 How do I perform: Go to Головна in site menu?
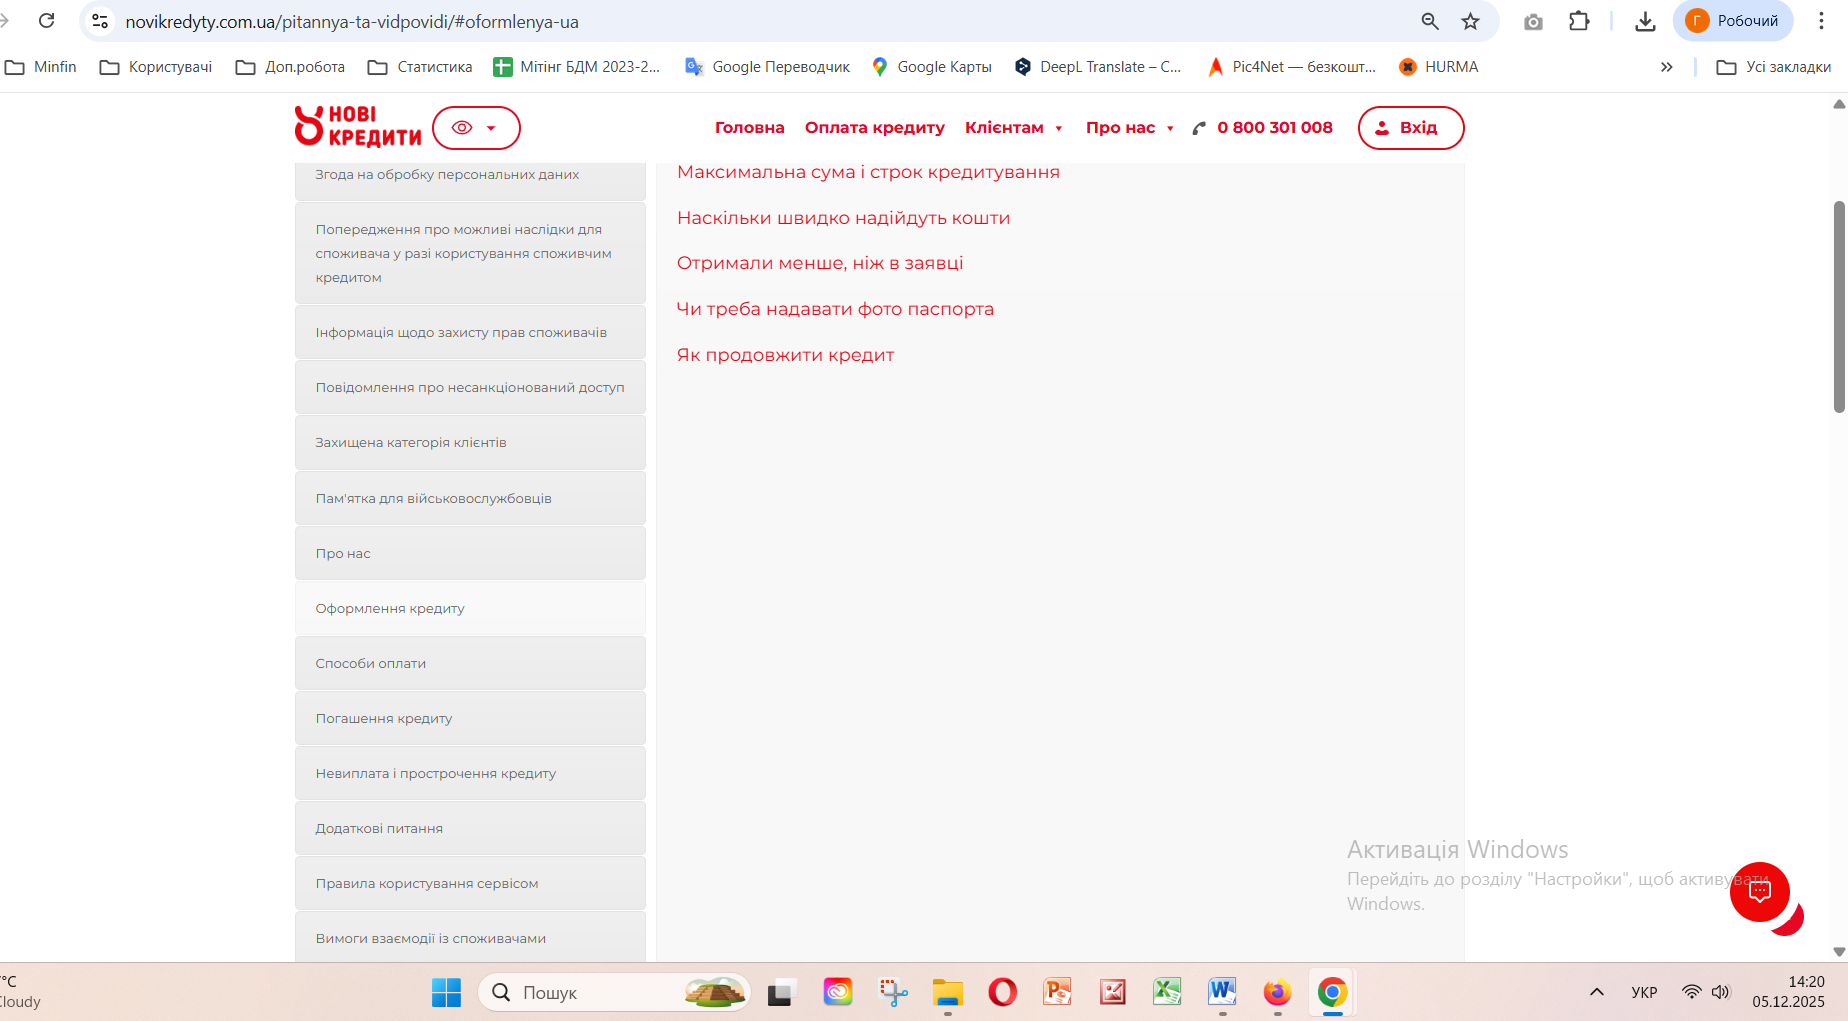pyautogui.click(x=749, y=128)
